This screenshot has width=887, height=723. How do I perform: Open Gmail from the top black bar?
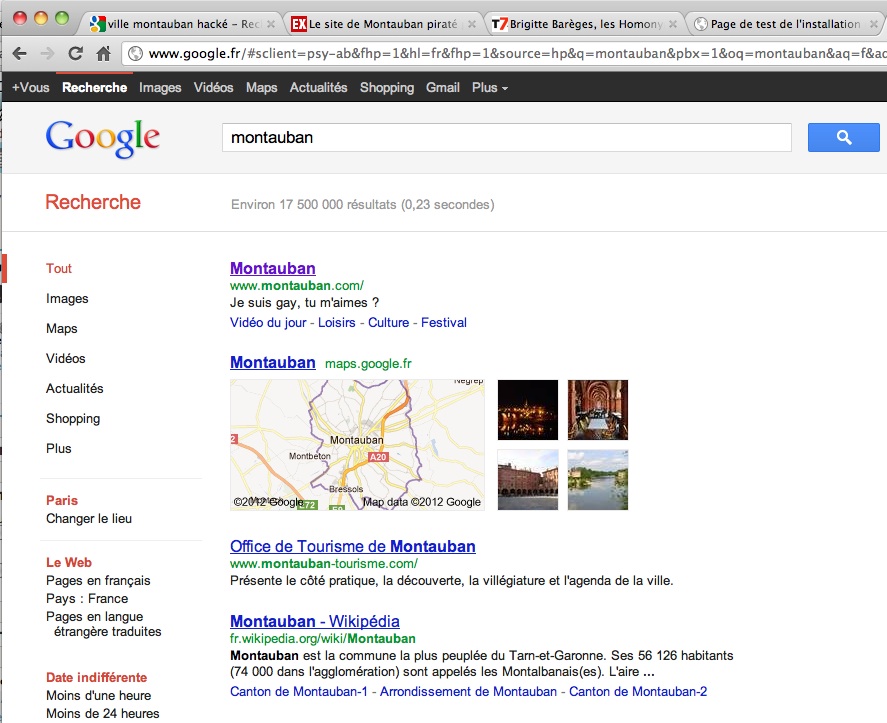point(442,88)
